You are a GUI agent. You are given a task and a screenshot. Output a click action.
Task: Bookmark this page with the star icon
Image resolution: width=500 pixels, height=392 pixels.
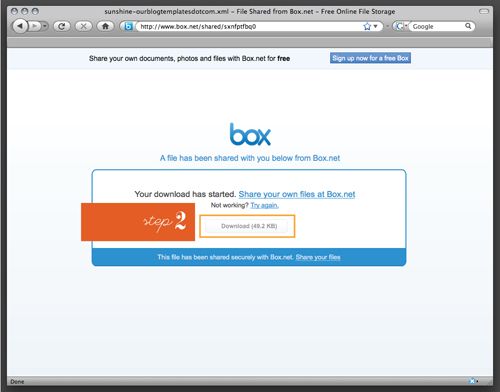(367, 26)
